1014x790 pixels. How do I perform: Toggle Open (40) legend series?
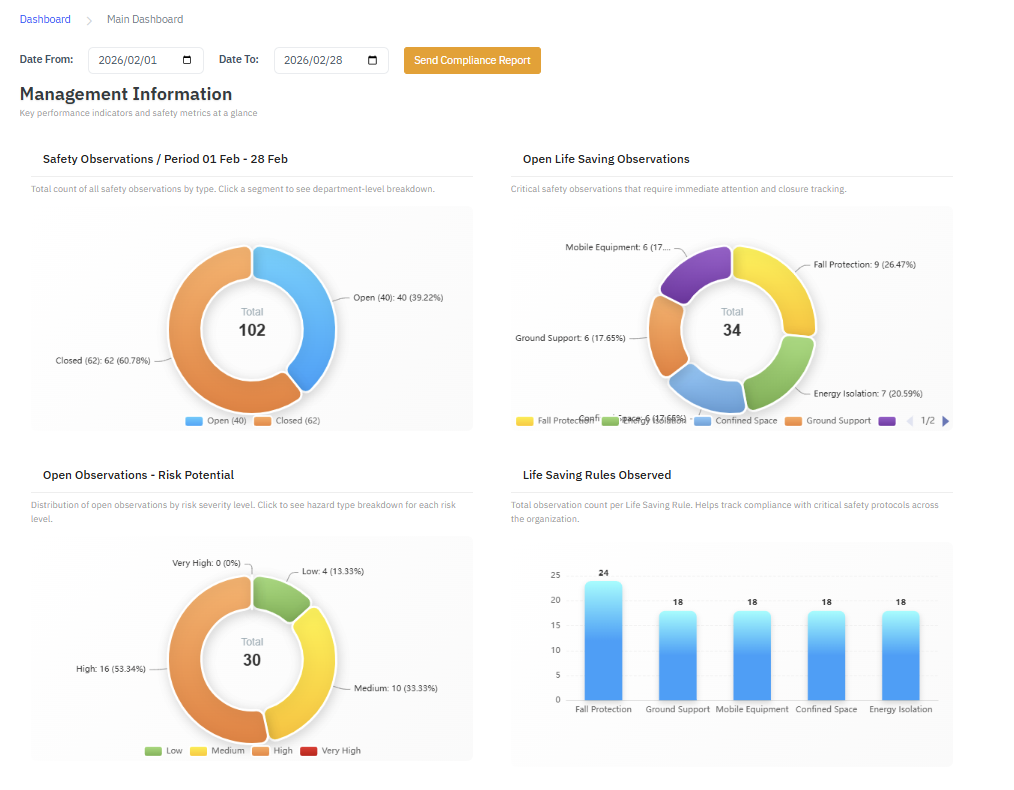(216, 421)
